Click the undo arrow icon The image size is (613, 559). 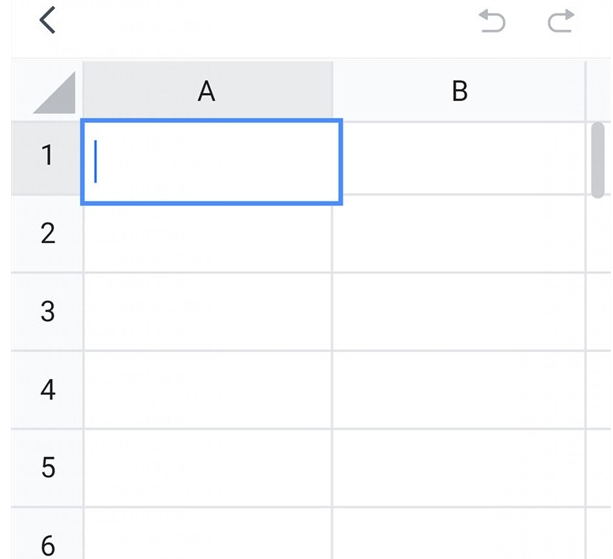point(492,21)
